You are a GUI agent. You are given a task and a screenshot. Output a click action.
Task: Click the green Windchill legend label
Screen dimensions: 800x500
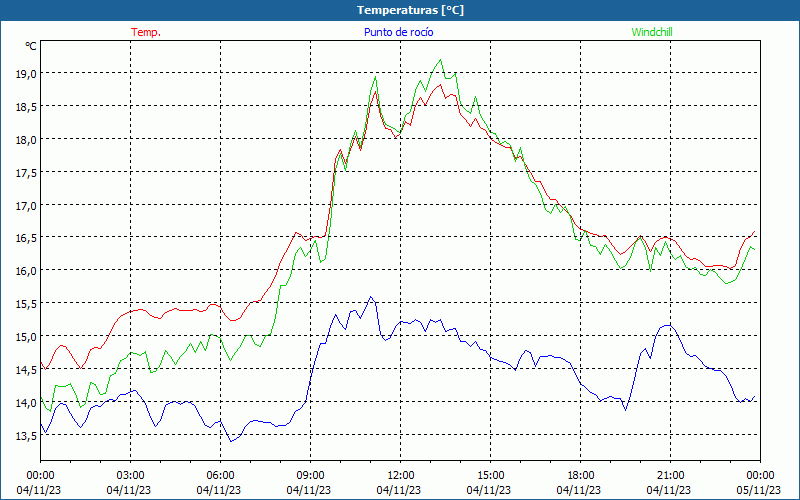point(652,32)
